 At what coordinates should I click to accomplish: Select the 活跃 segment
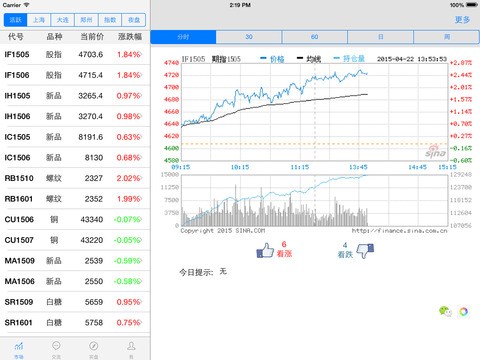[x=15, y=20]
